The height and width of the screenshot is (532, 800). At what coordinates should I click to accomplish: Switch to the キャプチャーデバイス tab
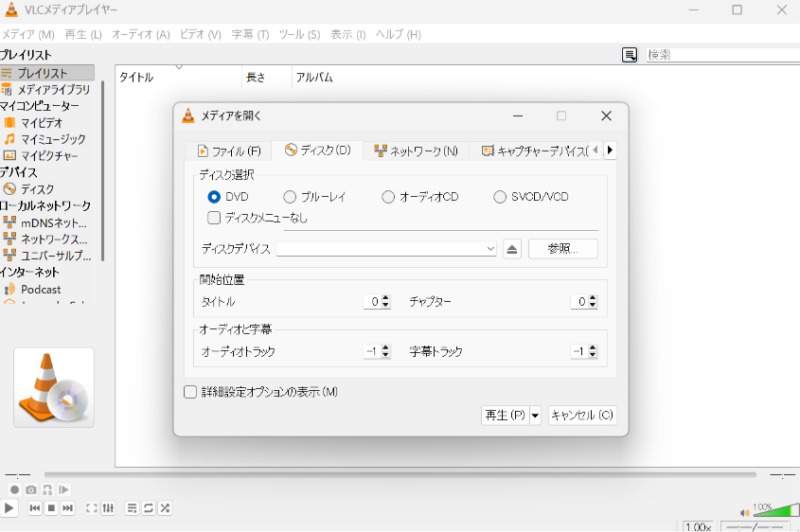coord(535,151)
